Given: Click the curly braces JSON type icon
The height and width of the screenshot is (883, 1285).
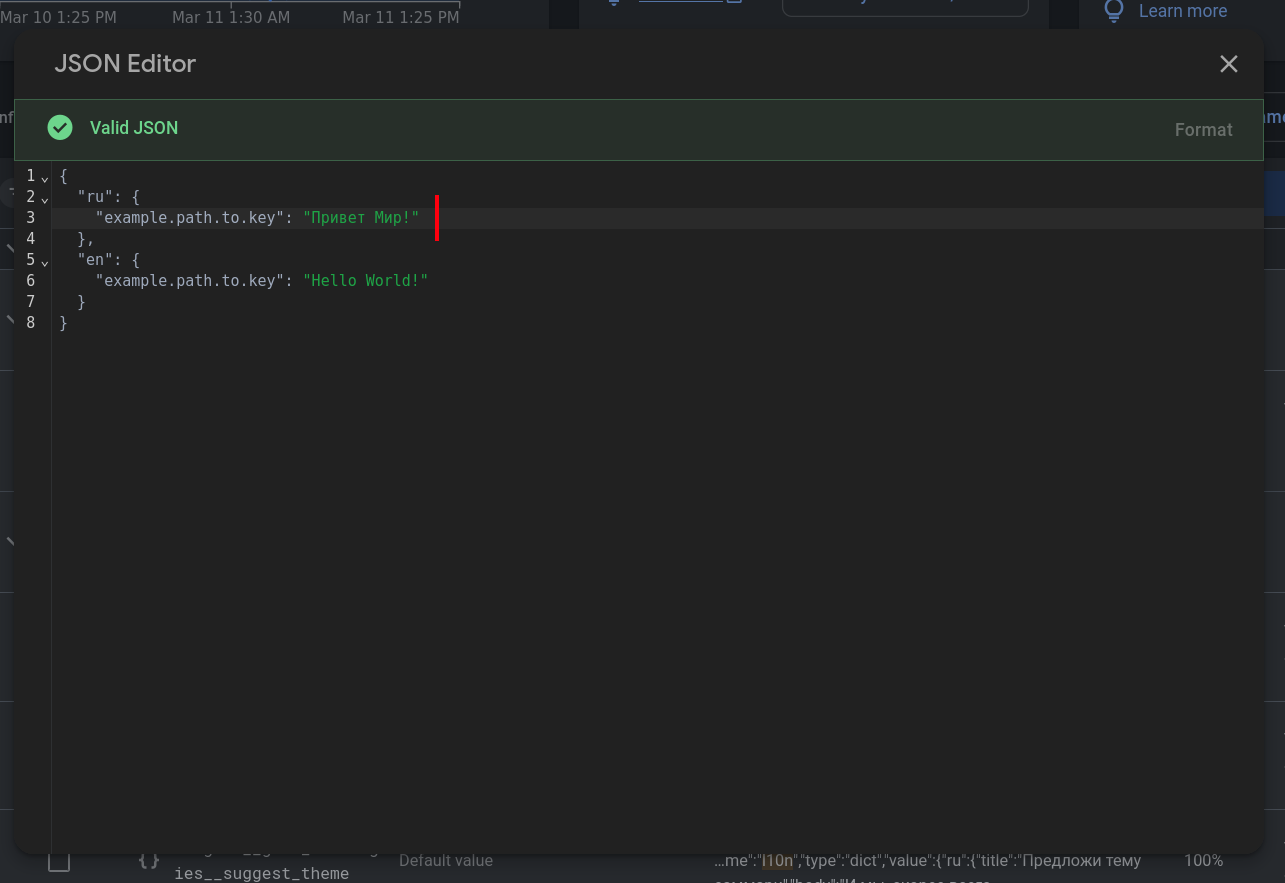Looking at the screenshot, I should [148, 860].
